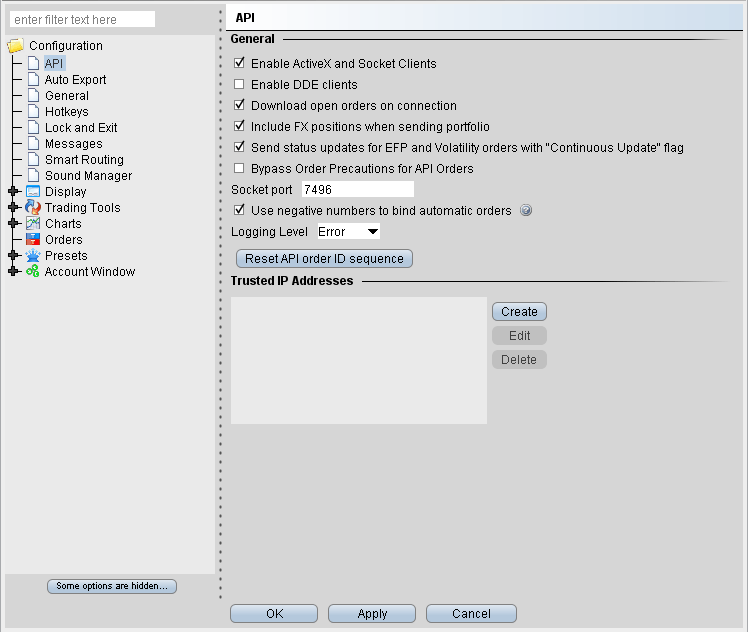Click the filter text search box

[82, 19]
